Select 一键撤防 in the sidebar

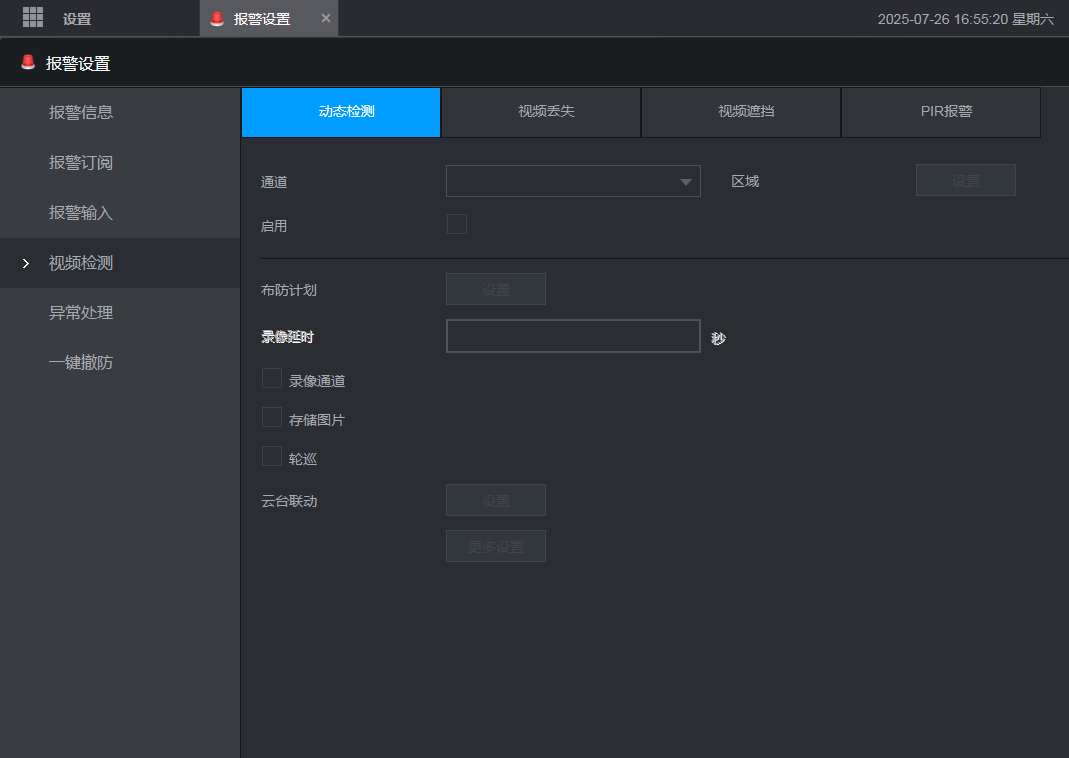pyautogui.click(x=81, y=363)
